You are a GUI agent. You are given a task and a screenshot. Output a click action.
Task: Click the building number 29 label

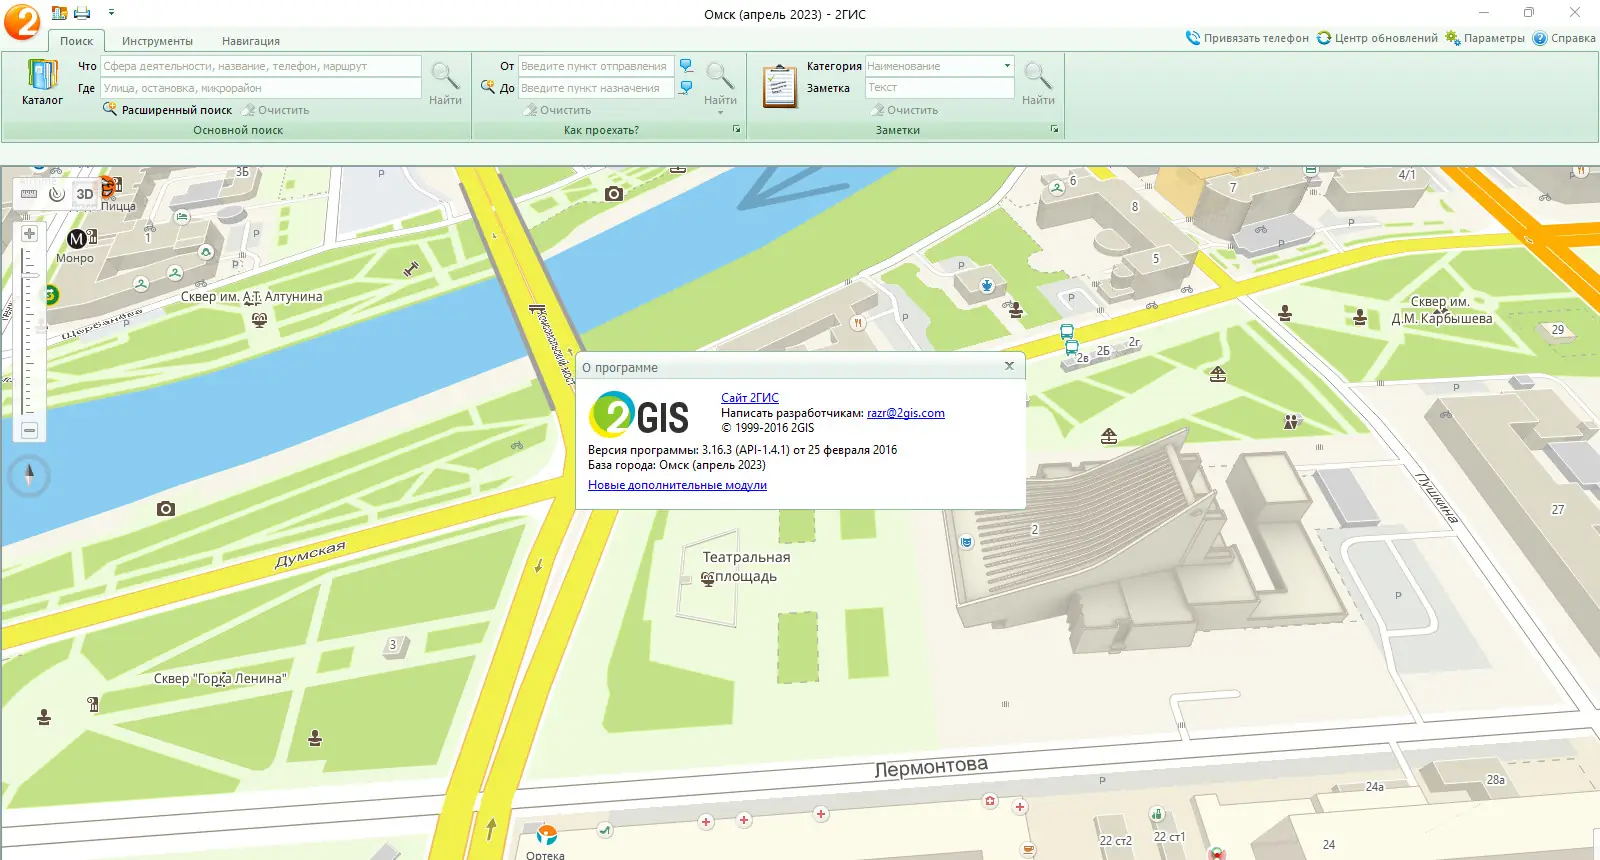(x=1558, y=329)
